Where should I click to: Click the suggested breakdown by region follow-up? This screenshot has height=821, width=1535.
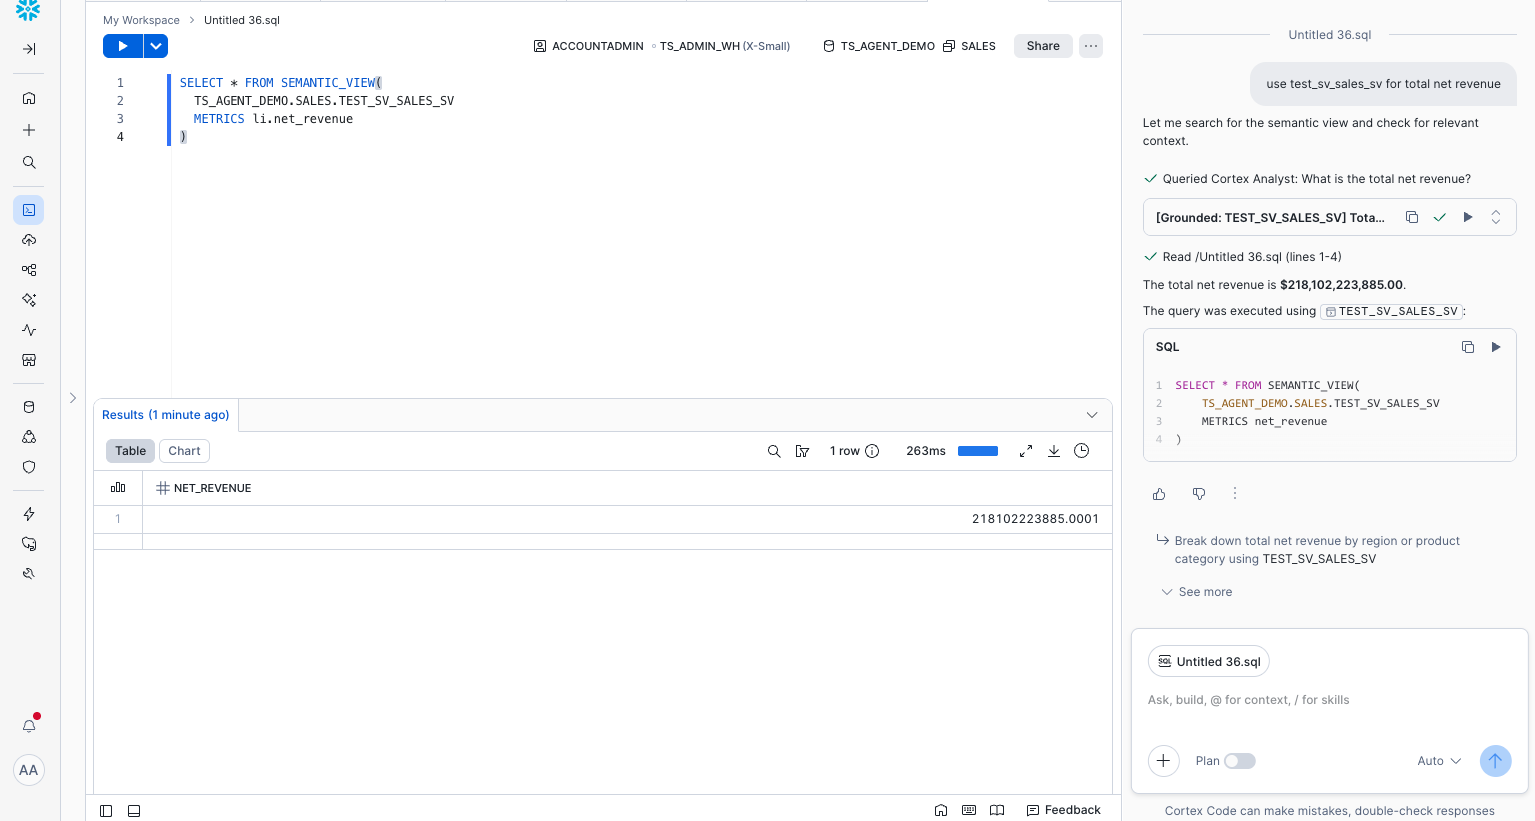point(1317,550)
